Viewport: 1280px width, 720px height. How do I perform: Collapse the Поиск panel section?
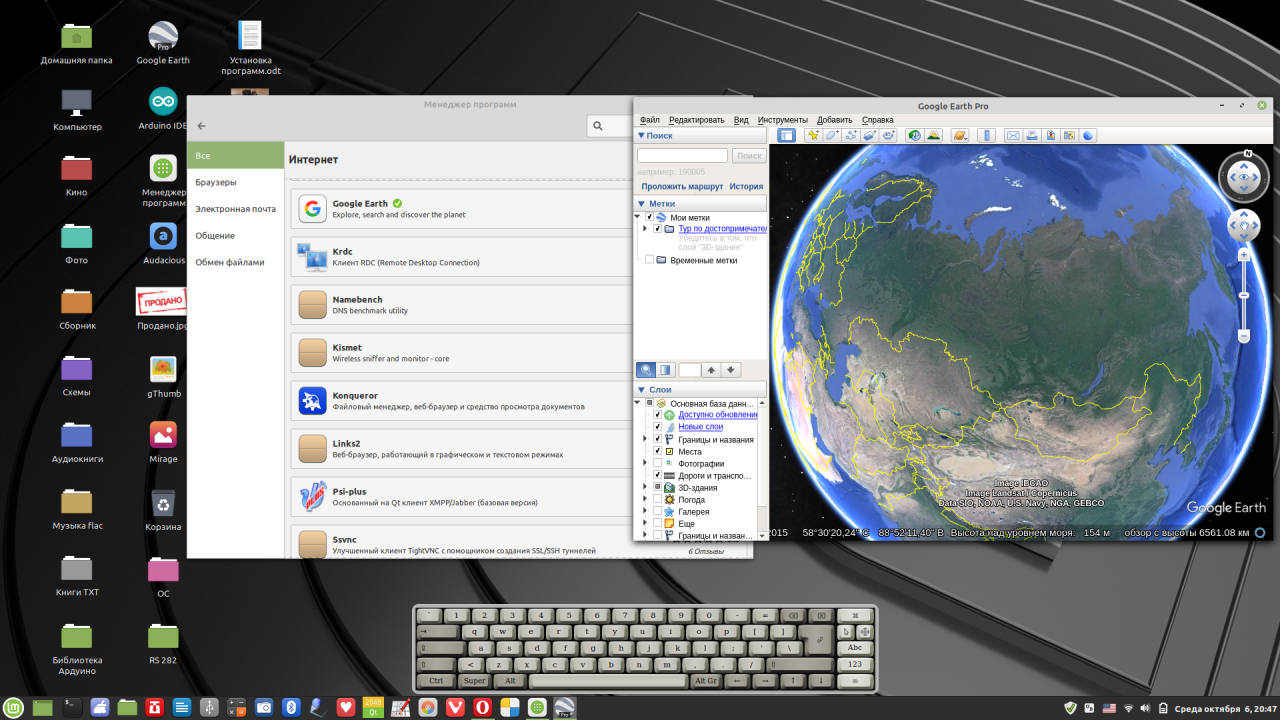click(x=642, y=135)
